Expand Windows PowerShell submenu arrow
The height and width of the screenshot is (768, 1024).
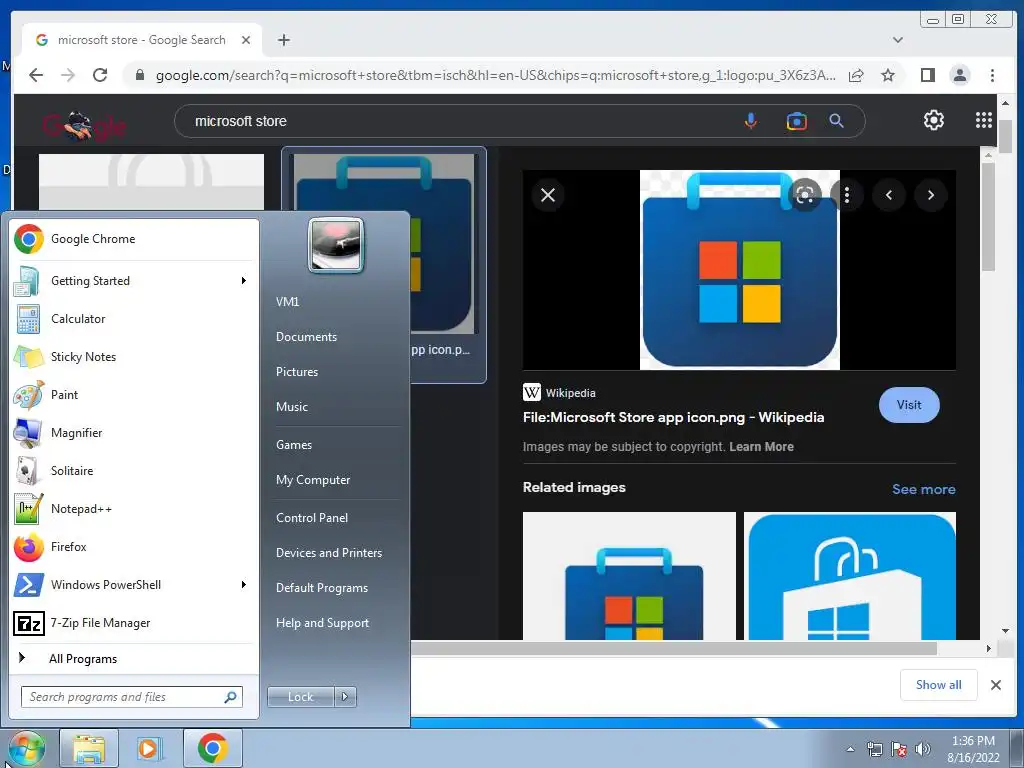[x=244, y=584]
